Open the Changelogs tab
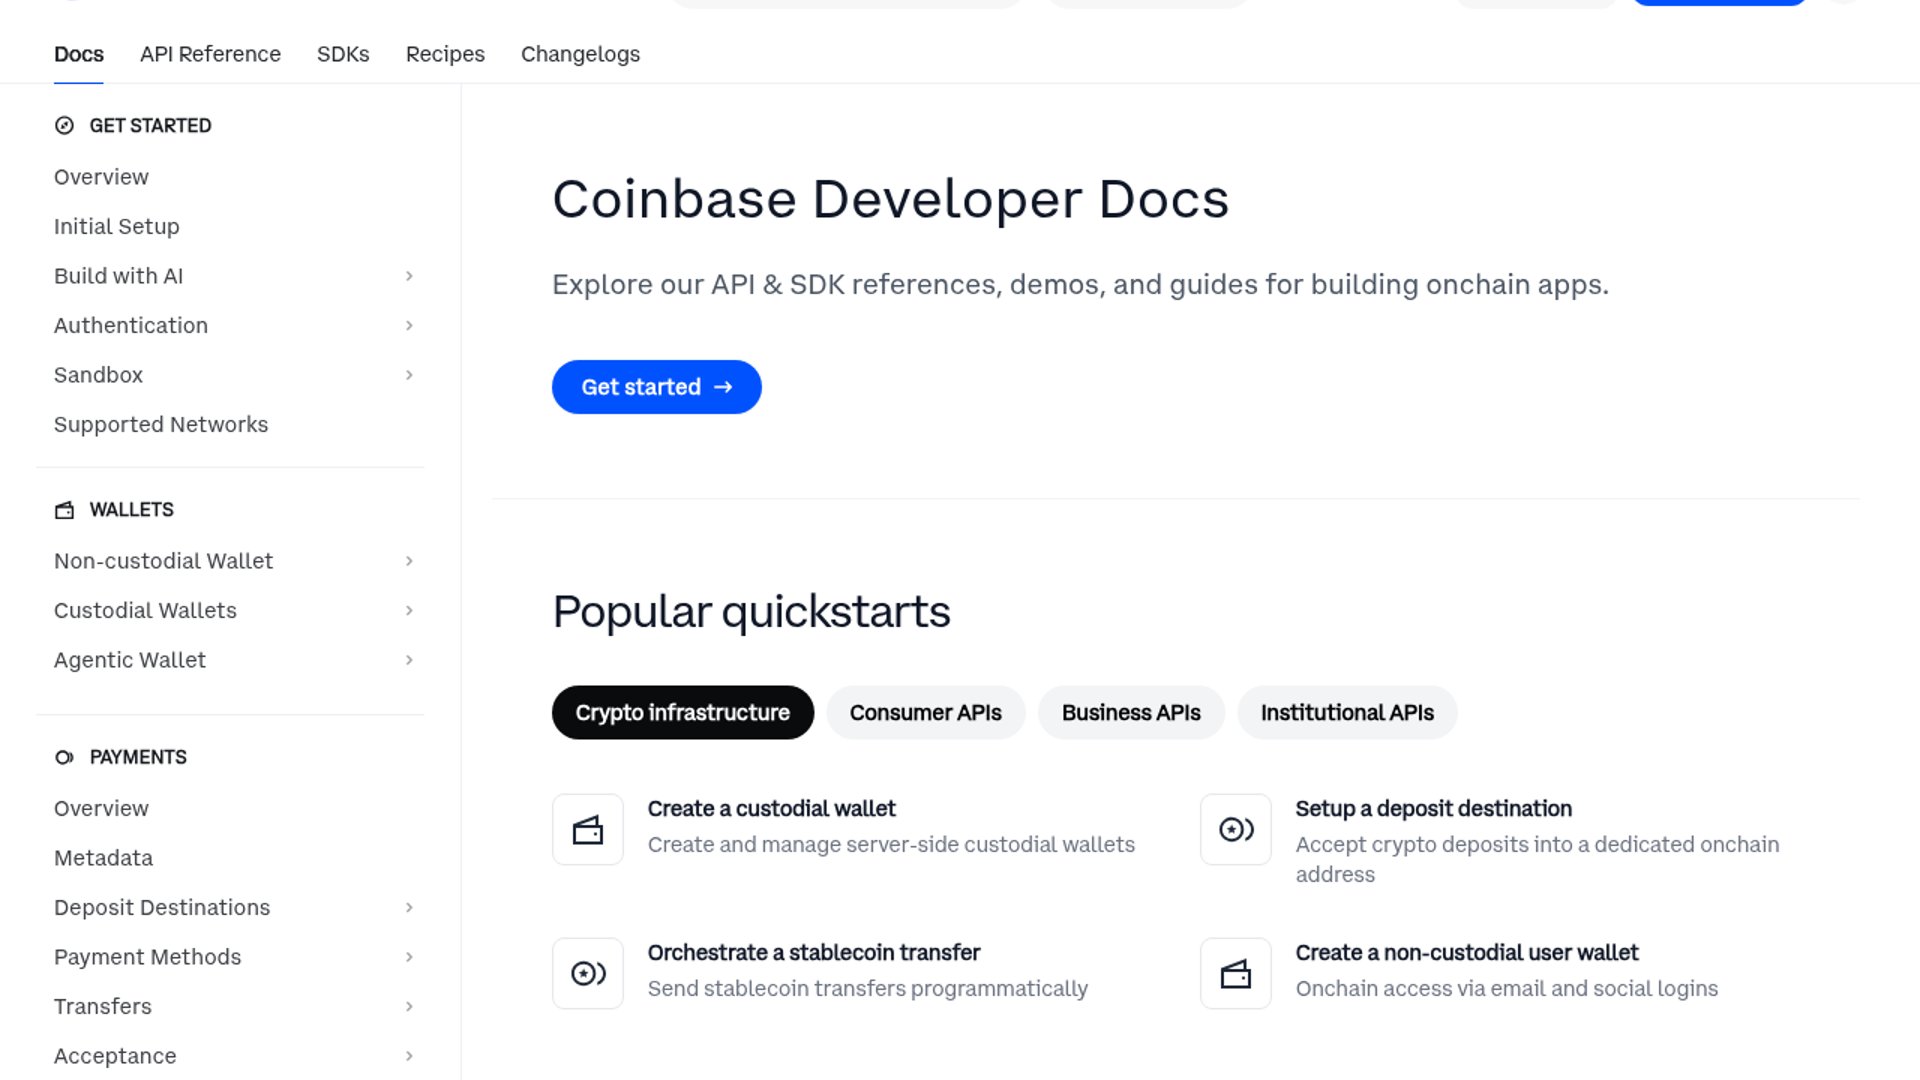1920x1080 pixels. click(580, 54)
